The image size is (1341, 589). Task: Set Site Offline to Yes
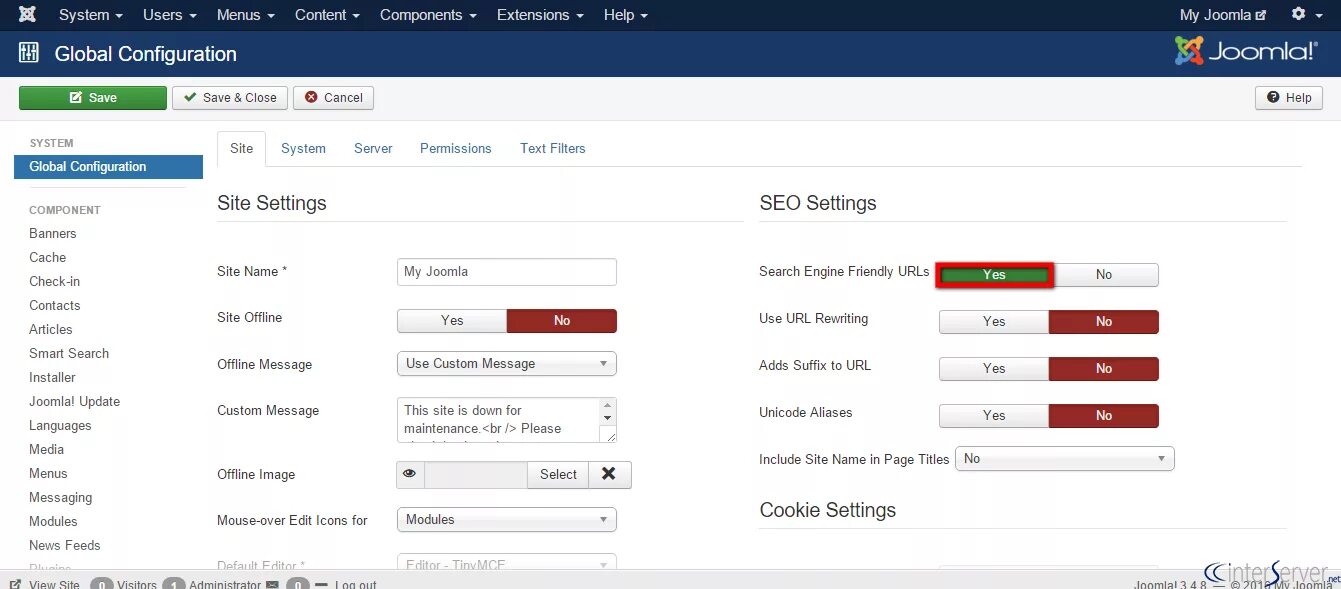point(452,321)
